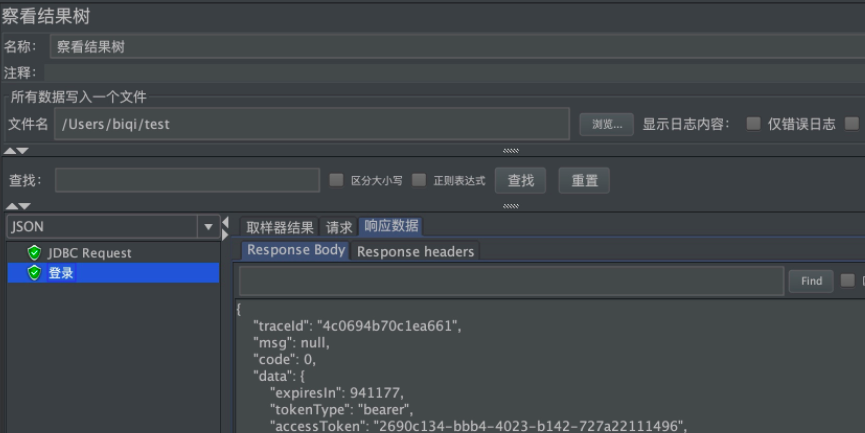The width and height of the screenshot is (865, 433).
Task: Select the 响应数据 tab
Action: (x=391, y=226)
